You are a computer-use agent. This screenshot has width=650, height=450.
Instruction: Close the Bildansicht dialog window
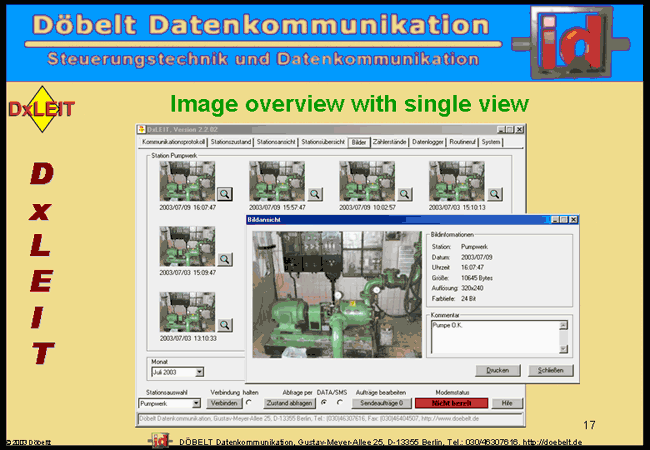pyautogui.click(x=573, y=220)
